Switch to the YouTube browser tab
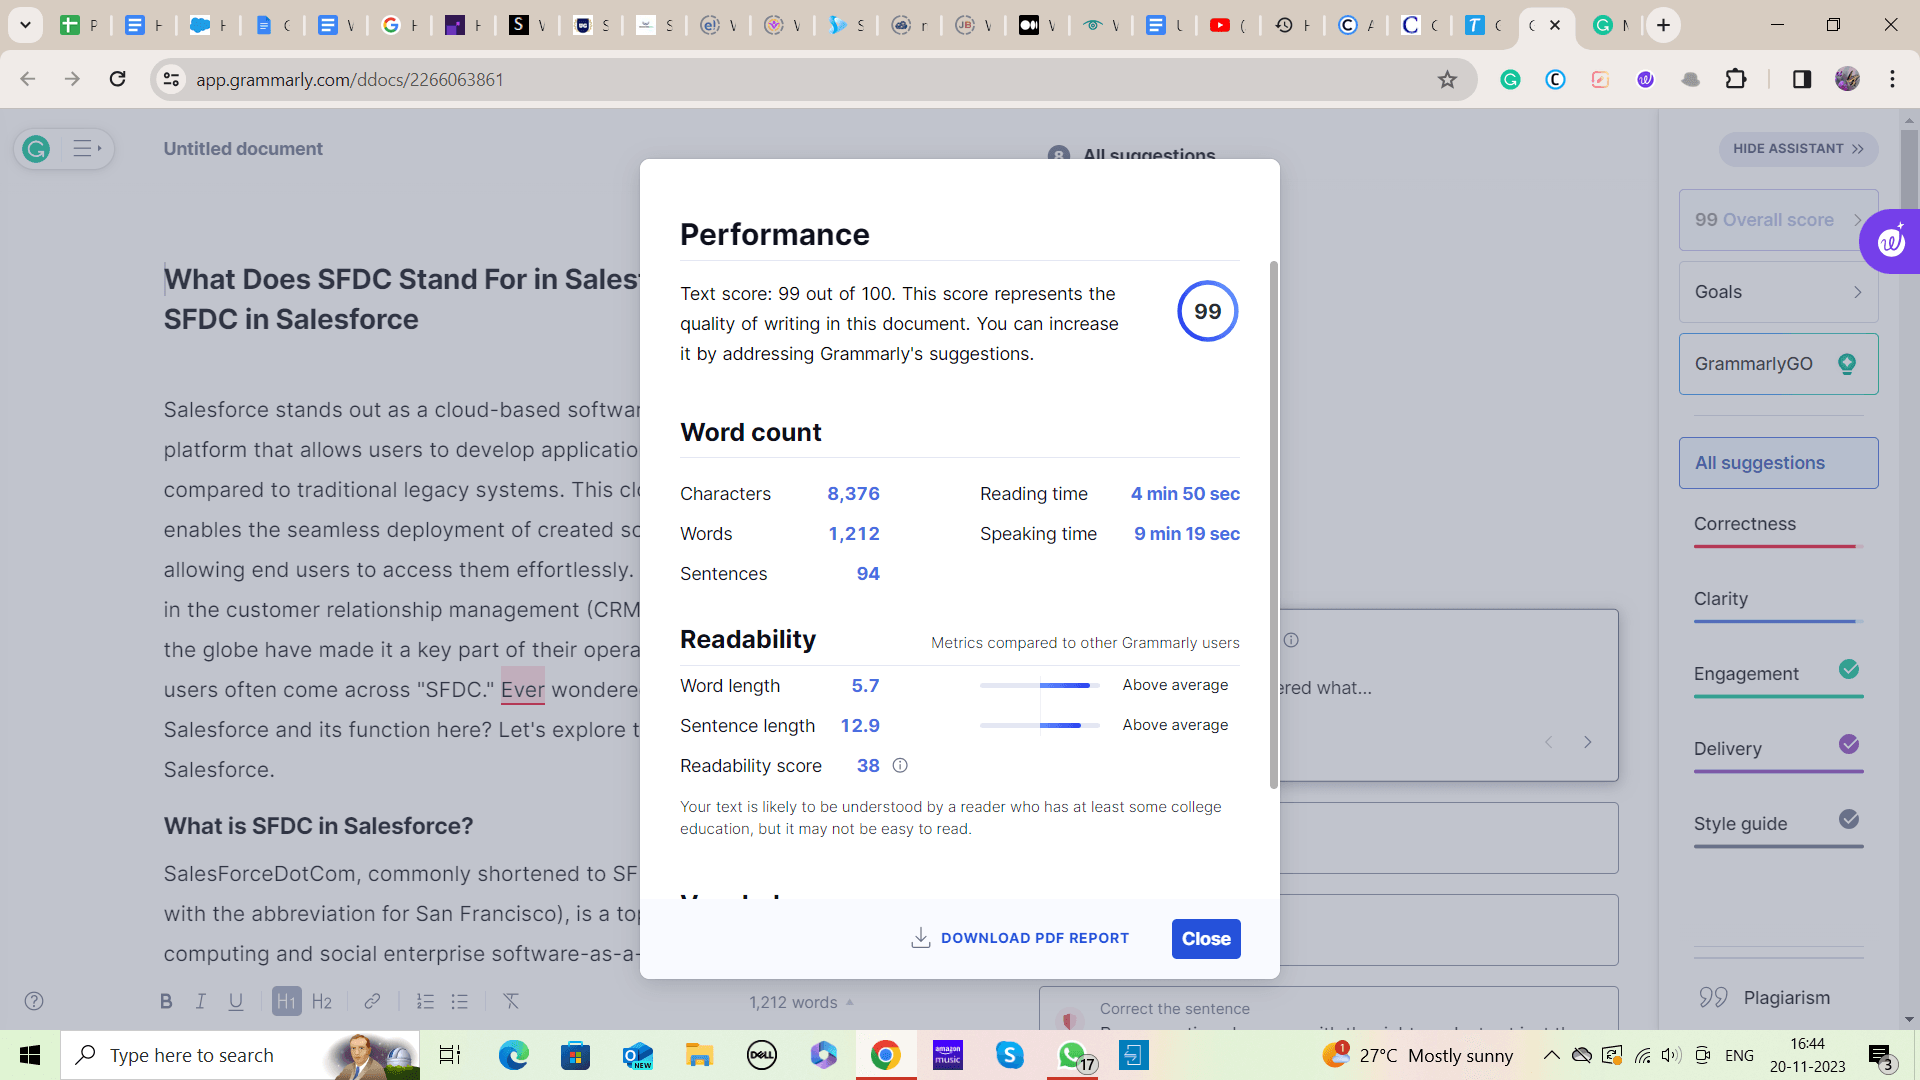1920x1080 pixels. pyautogui.click(x=1229, y=25)
